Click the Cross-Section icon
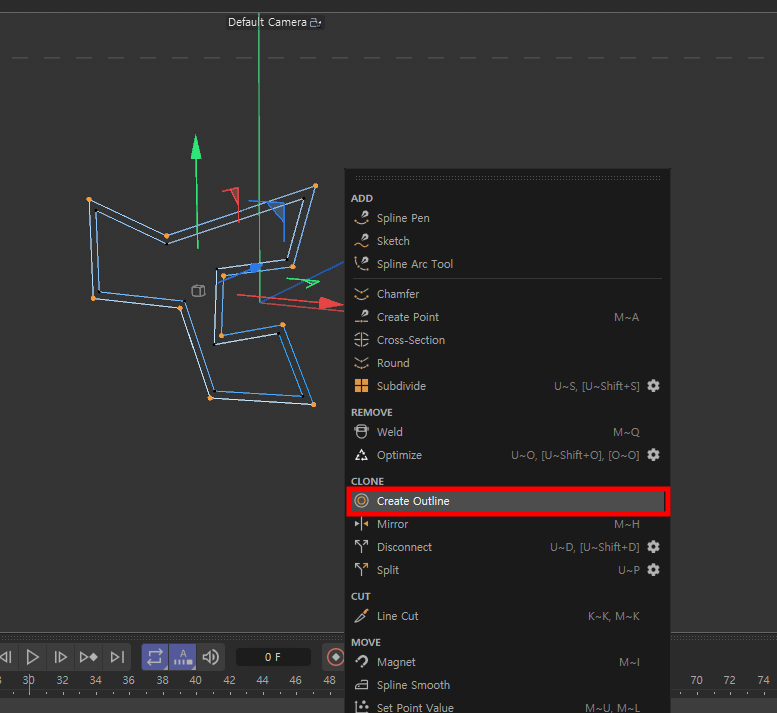 362,340
